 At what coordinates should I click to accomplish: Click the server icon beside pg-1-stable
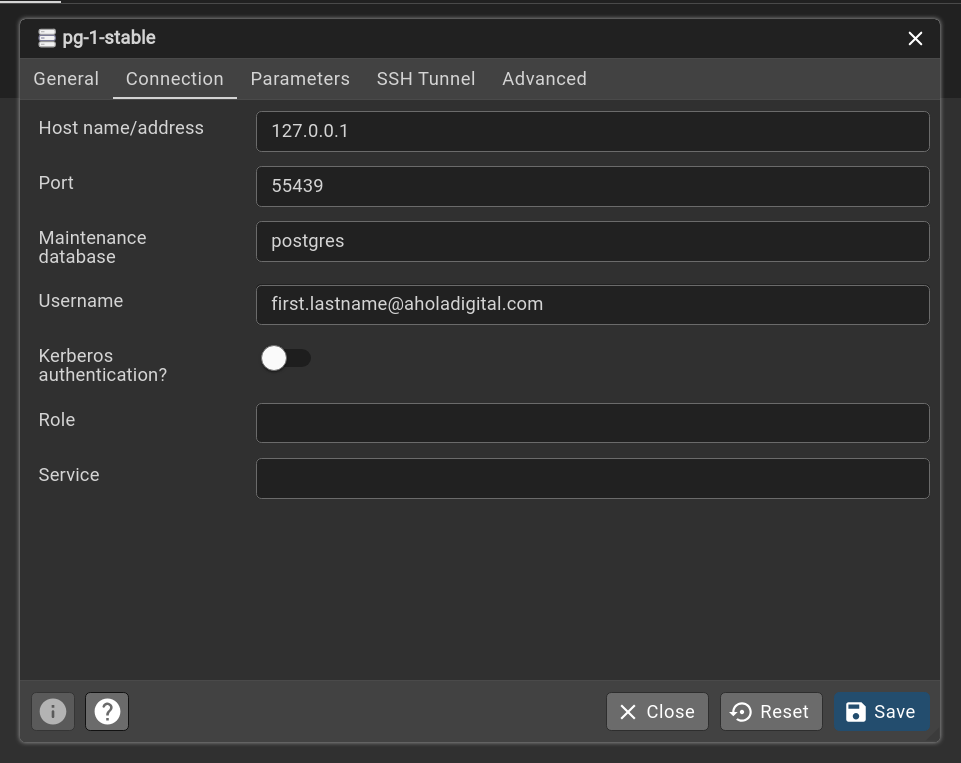point(47,38)
